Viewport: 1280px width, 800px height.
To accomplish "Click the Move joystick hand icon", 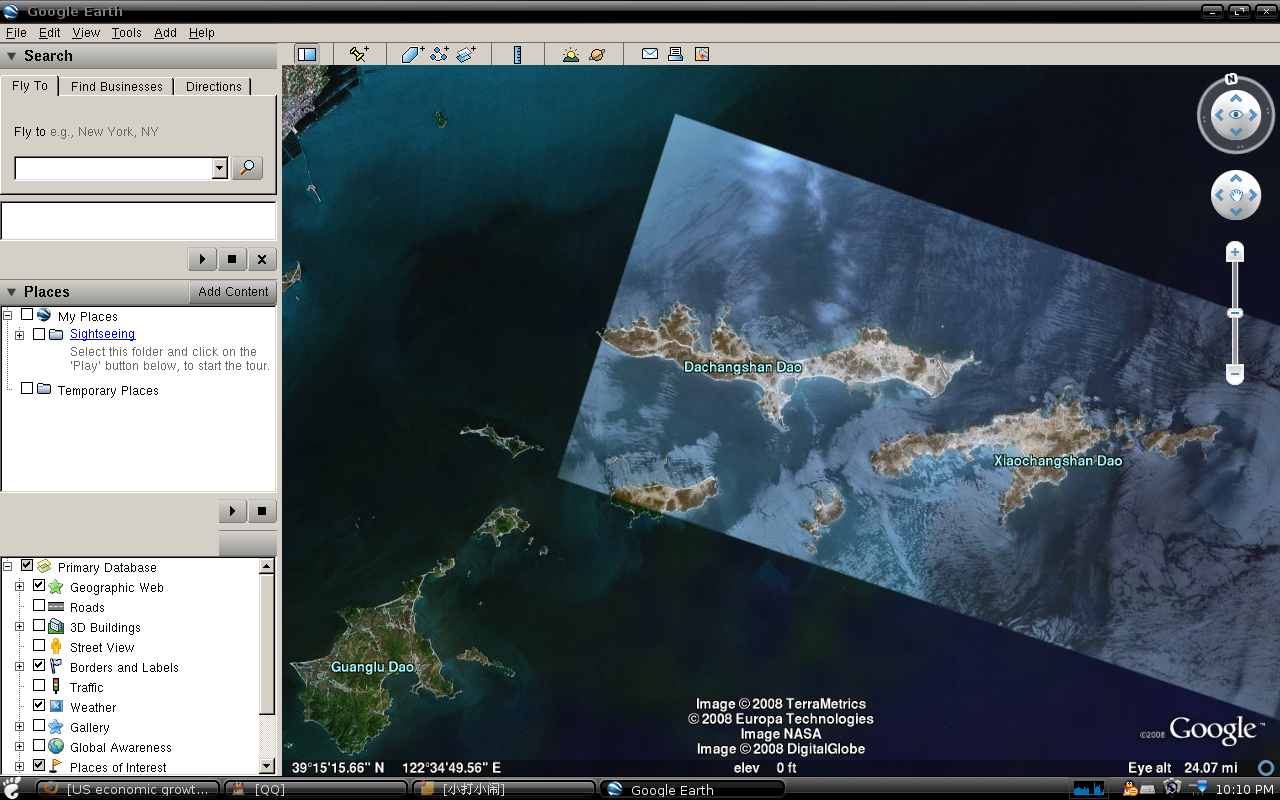I will (1236, 195).
